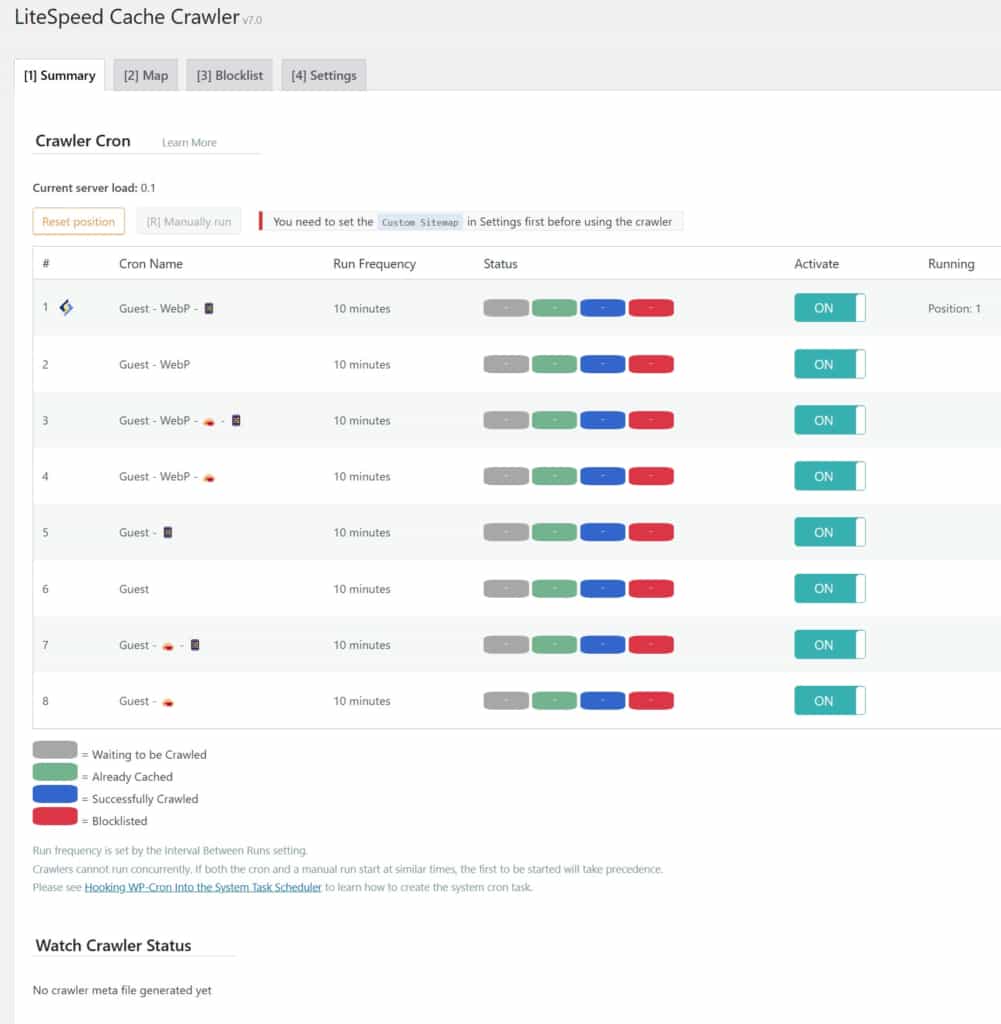Click the mobile phone icon in row 5
Screen dimensions: 1001x1024
click(x=168, y=533)
